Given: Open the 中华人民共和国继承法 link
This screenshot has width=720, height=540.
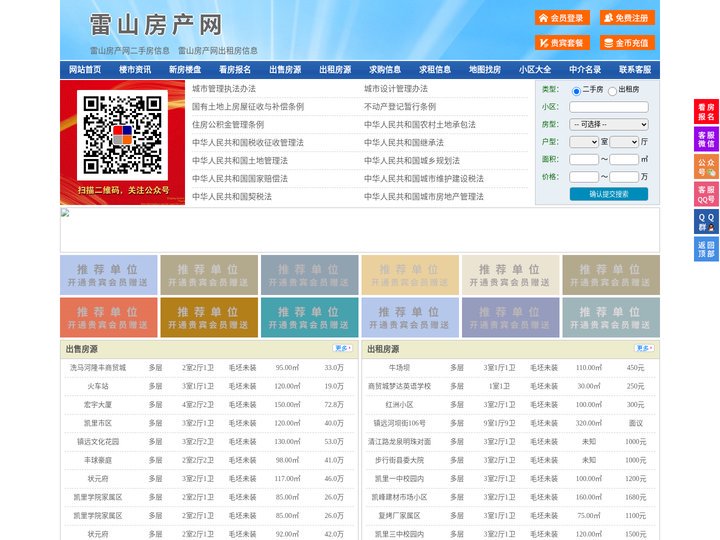Looking at the screenshot, I should click(x=404, y=142).
